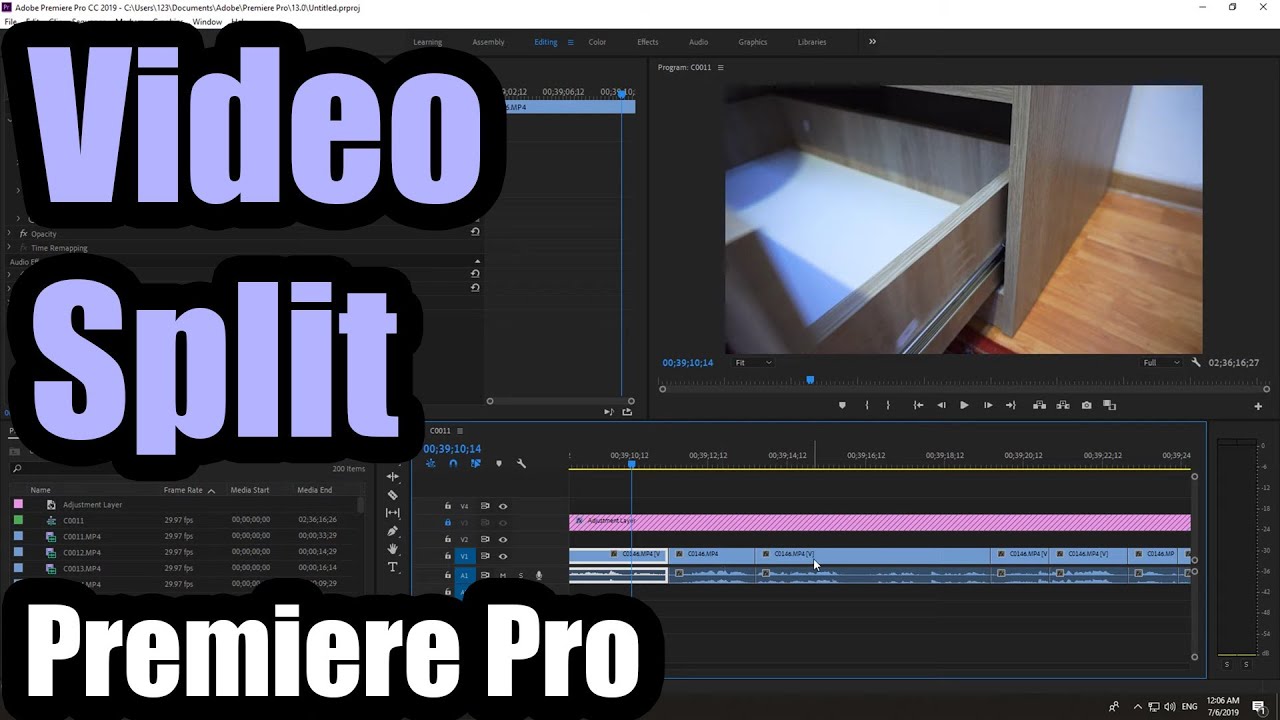This screenshot has height=720, width=1280.
Task: Open Program: C0011 panel menu
Action: click(720, 67)
